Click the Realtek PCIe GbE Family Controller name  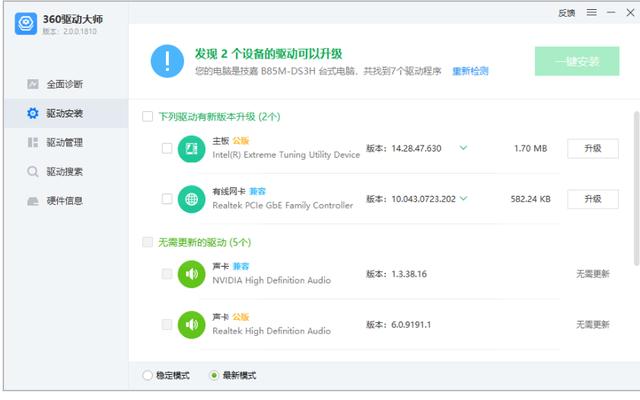coord(282,205)
